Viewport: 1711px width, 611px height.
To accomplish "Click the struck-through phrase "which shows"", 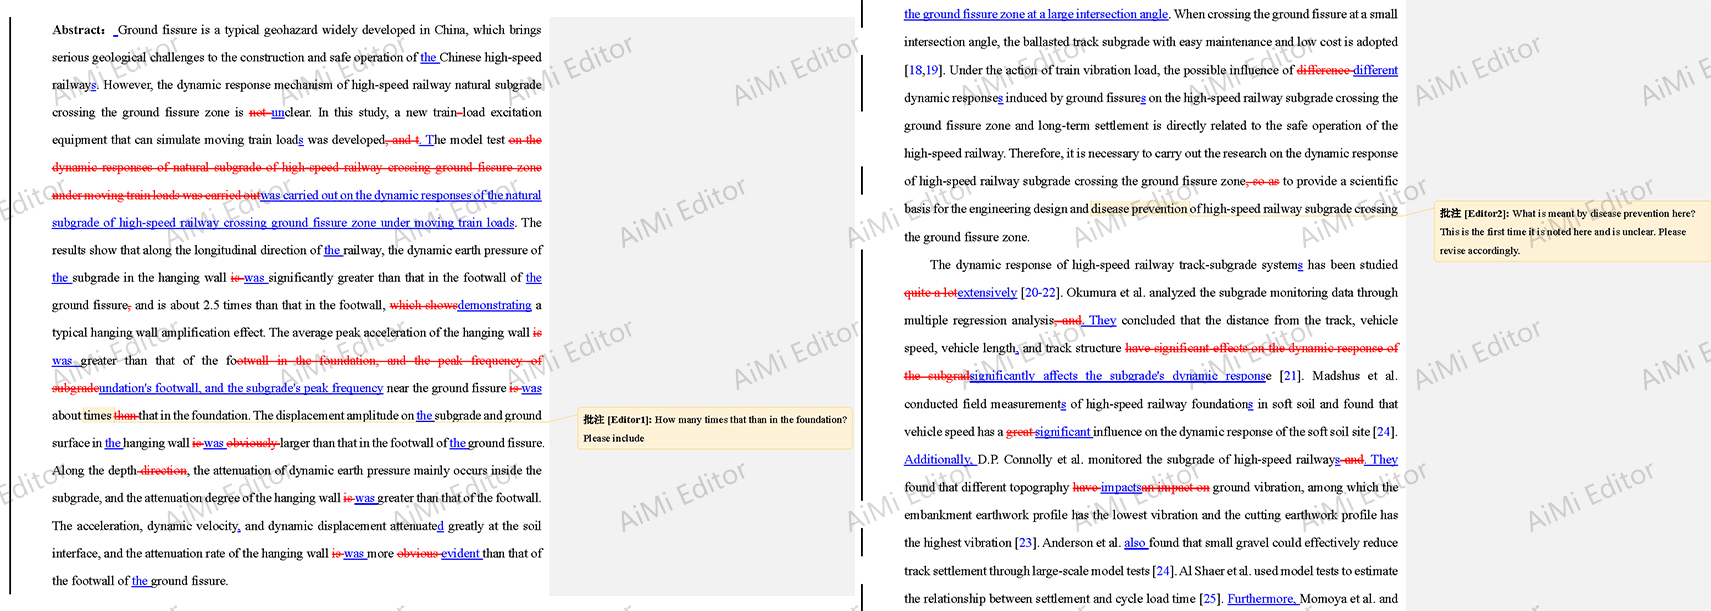I will click(423, 305).
